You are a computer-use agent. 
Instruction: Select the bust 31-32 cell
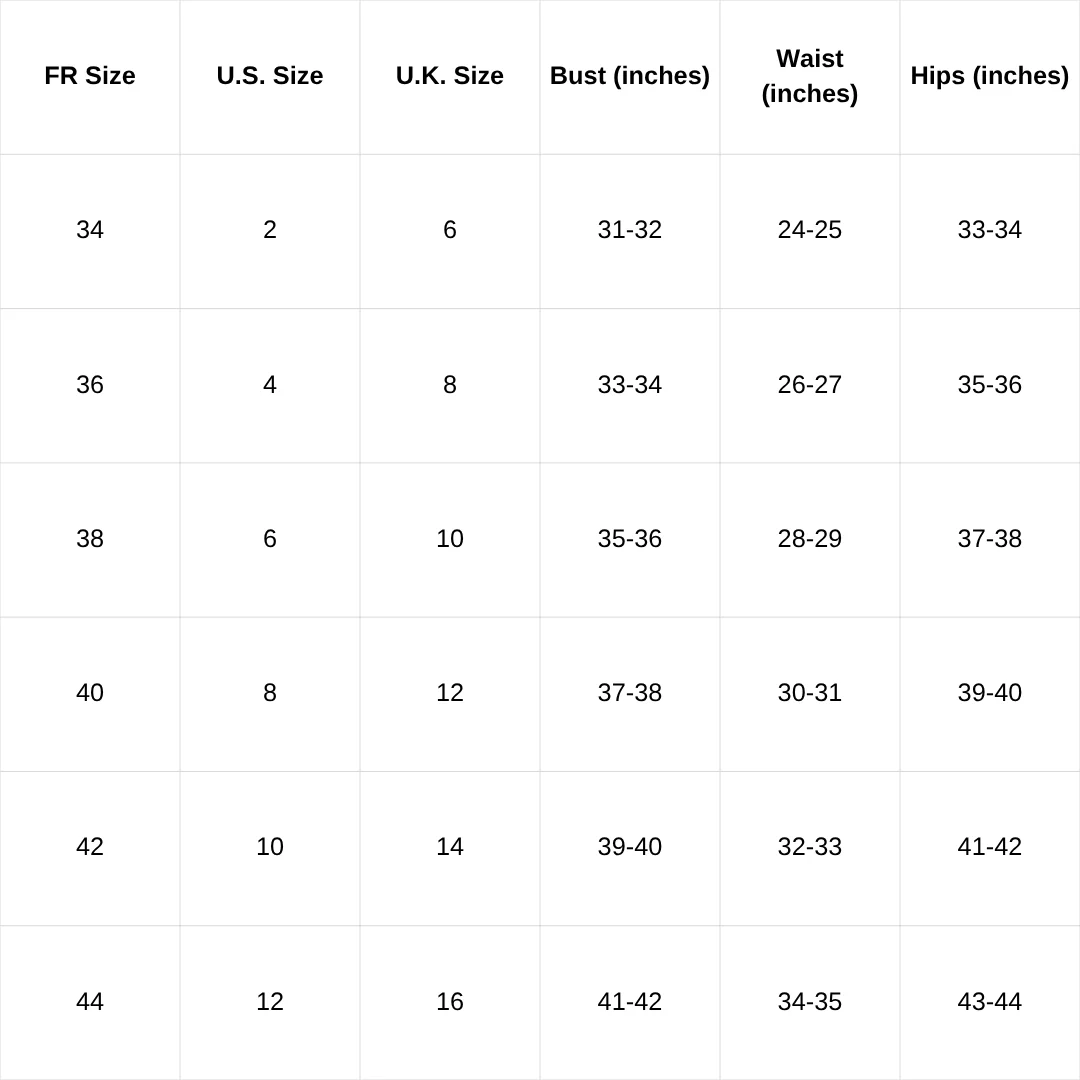[630, 230]
